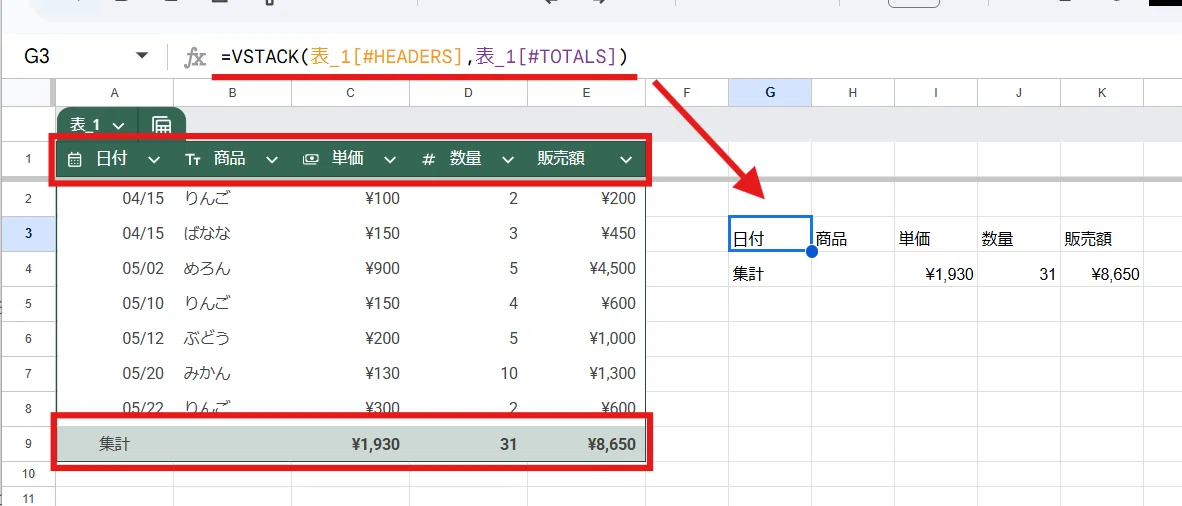
Task: Select row 10 header
Action: (x=28, y=474)
